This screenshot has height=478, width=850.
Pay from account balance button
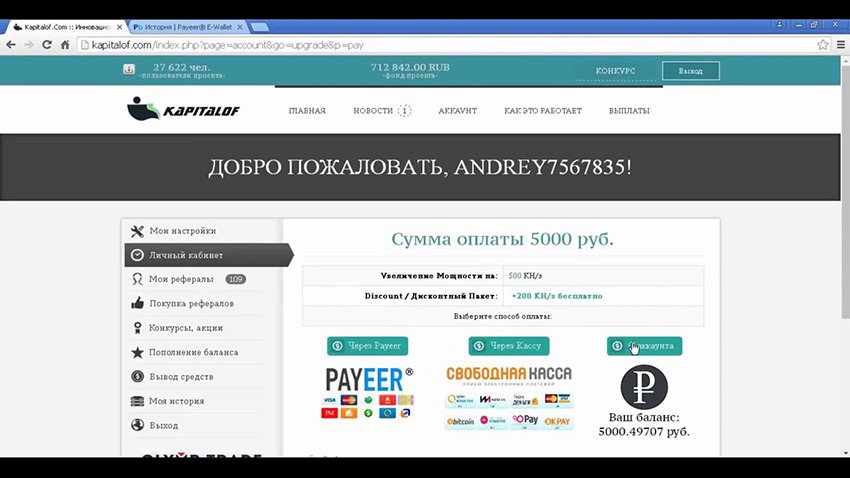(645, 346)
